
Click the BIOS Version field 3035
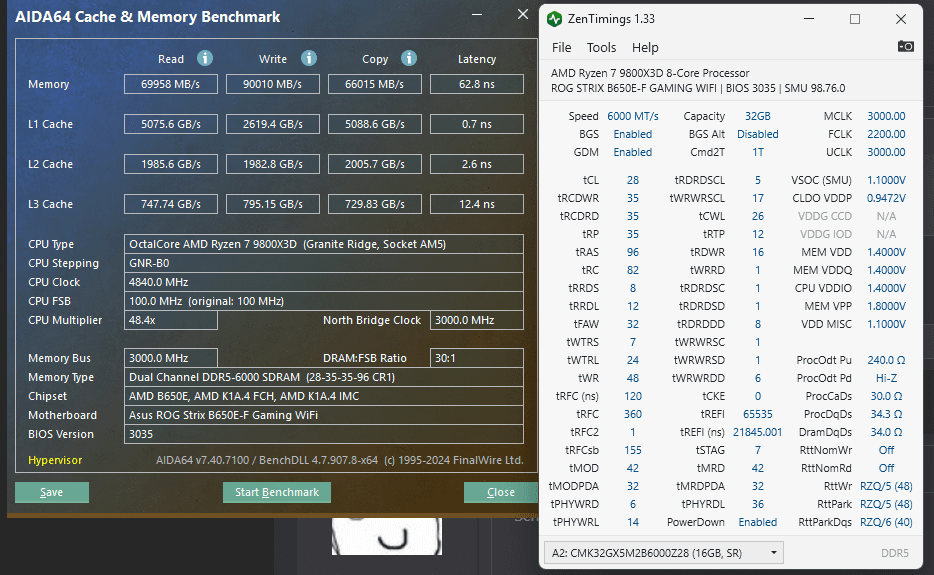click(x=324, y=434)
